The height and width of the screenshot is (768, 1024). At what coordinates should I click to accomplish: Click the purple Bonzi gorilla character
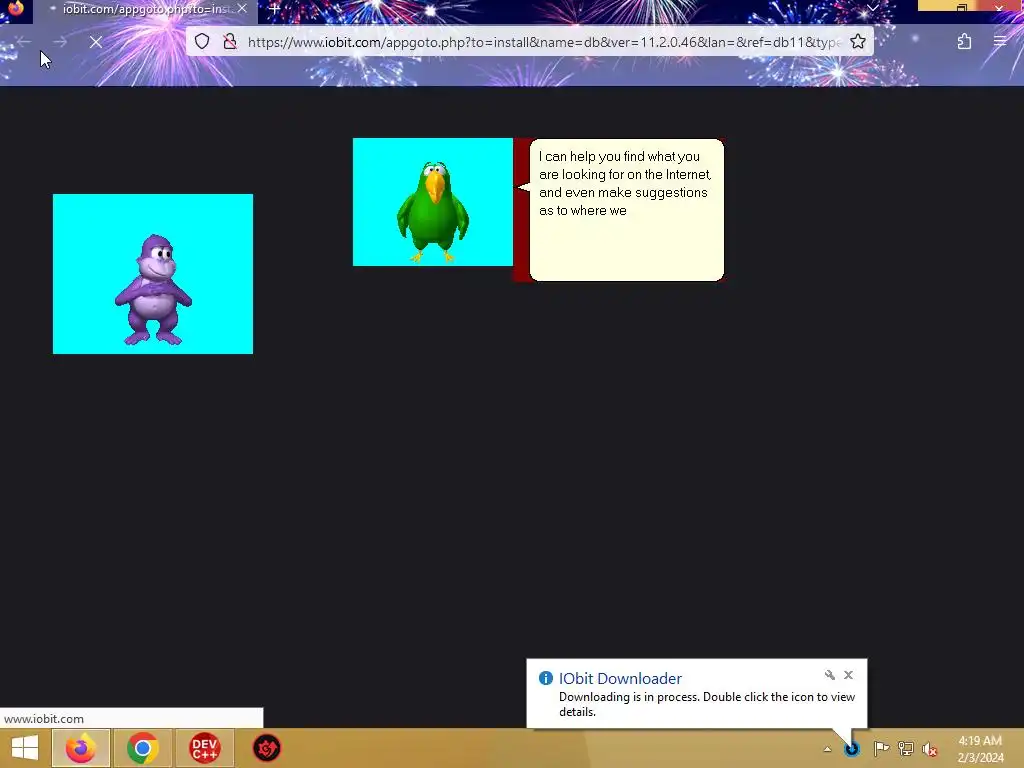click(x=153, y=289)
